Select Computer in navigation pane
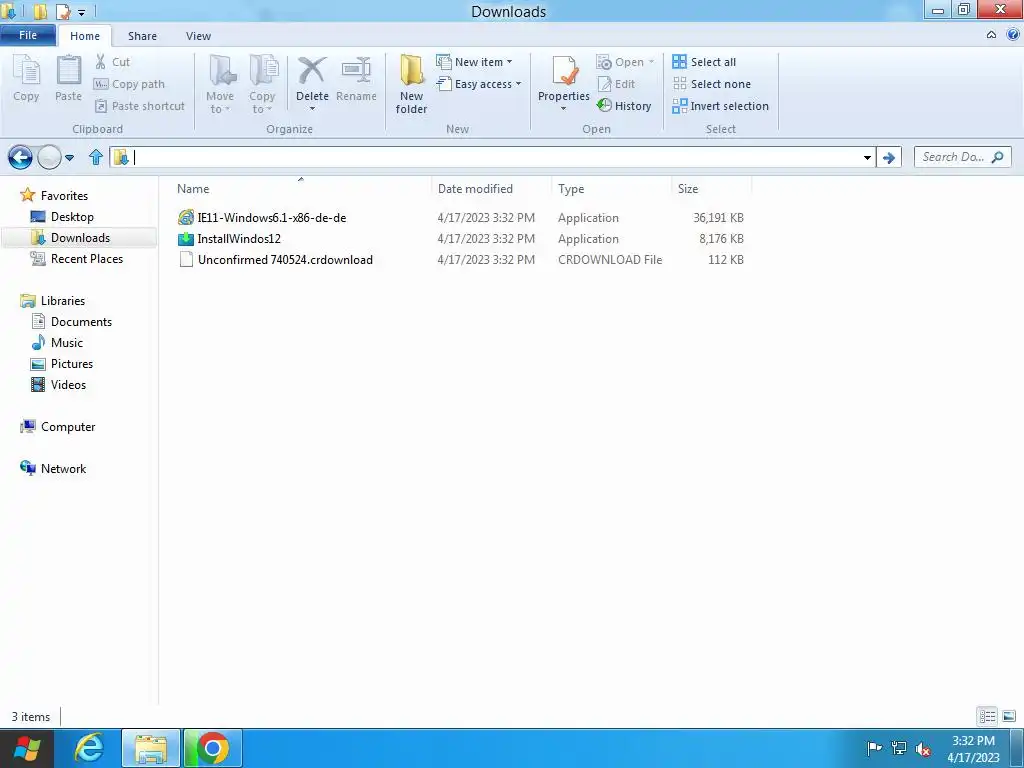Screen dimensions: 1024x768 point(68,426)
